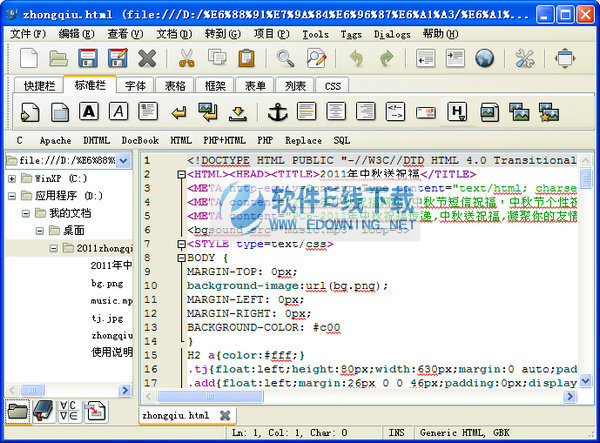Toggle fullscreen view icon

[x=565, y=59]
